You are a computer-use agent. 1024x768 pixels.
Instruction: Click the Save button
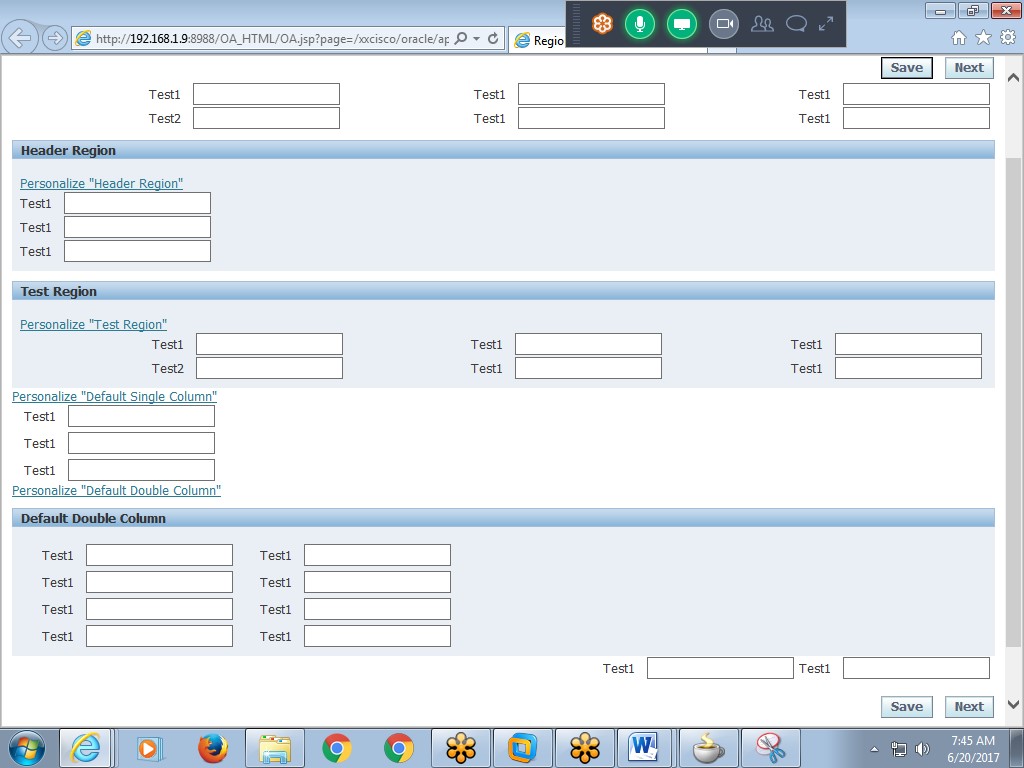click(x=906, y=67)
